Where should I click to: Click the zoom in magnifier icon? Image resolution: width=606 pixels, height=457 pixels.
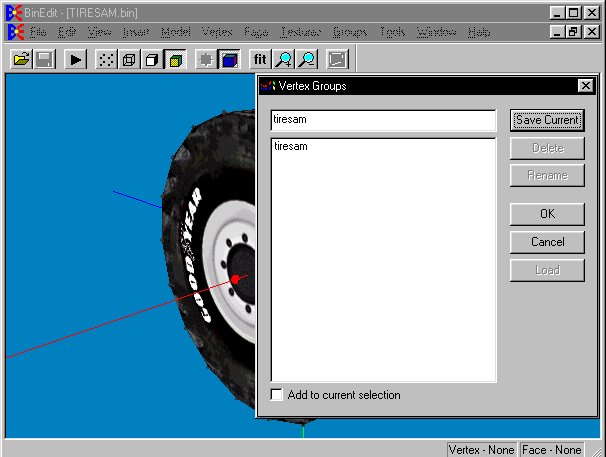pos(284,60)
